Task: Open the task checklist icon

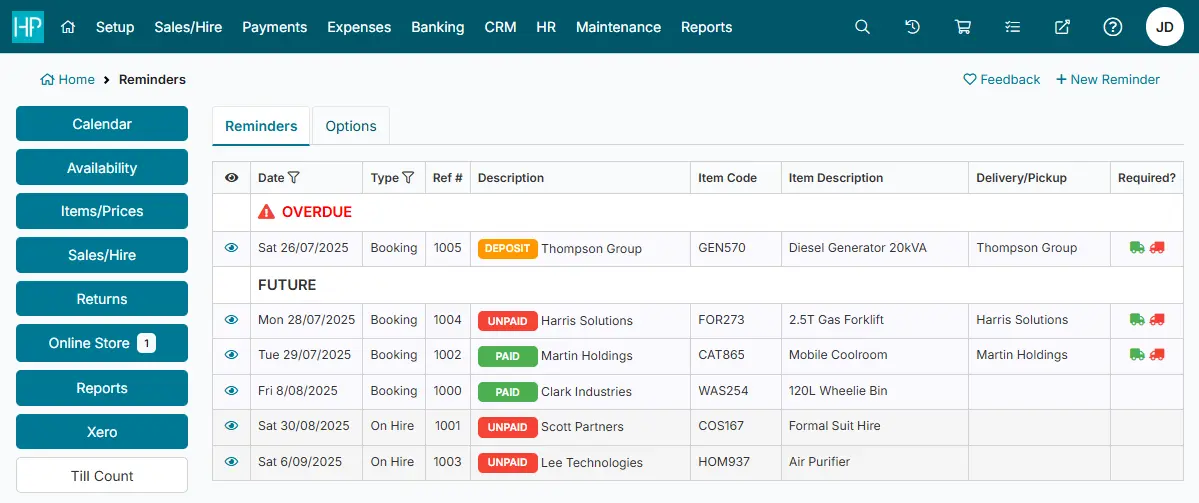Action: point(1012,27)
